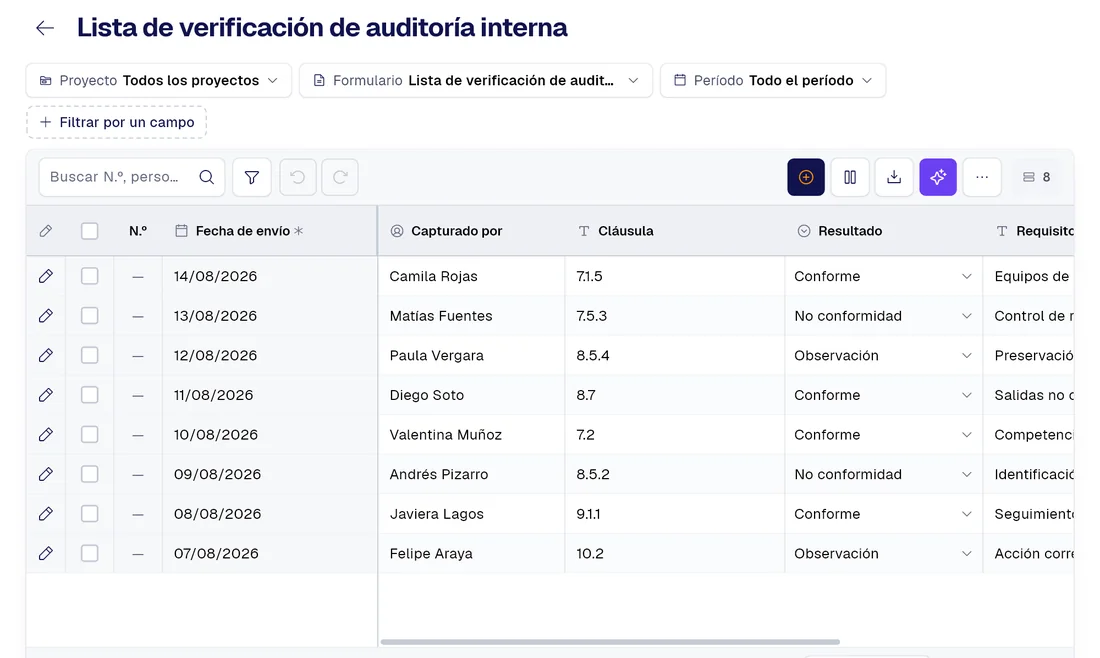The image size is (1100, 658).
Task: Click the Salidas no requisito cell
Action: pyautogui.click(x=1028, y=395)
